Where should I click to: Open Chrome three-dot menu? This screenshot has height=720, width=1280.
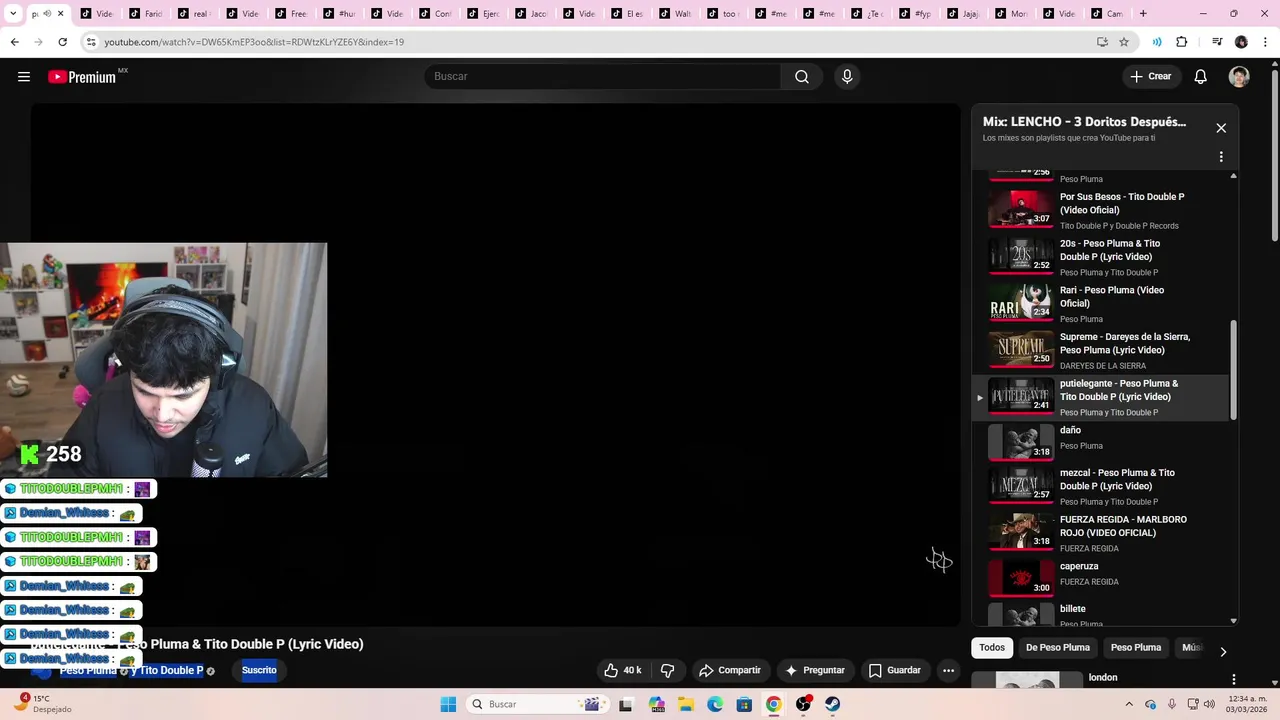point(1265,42)
